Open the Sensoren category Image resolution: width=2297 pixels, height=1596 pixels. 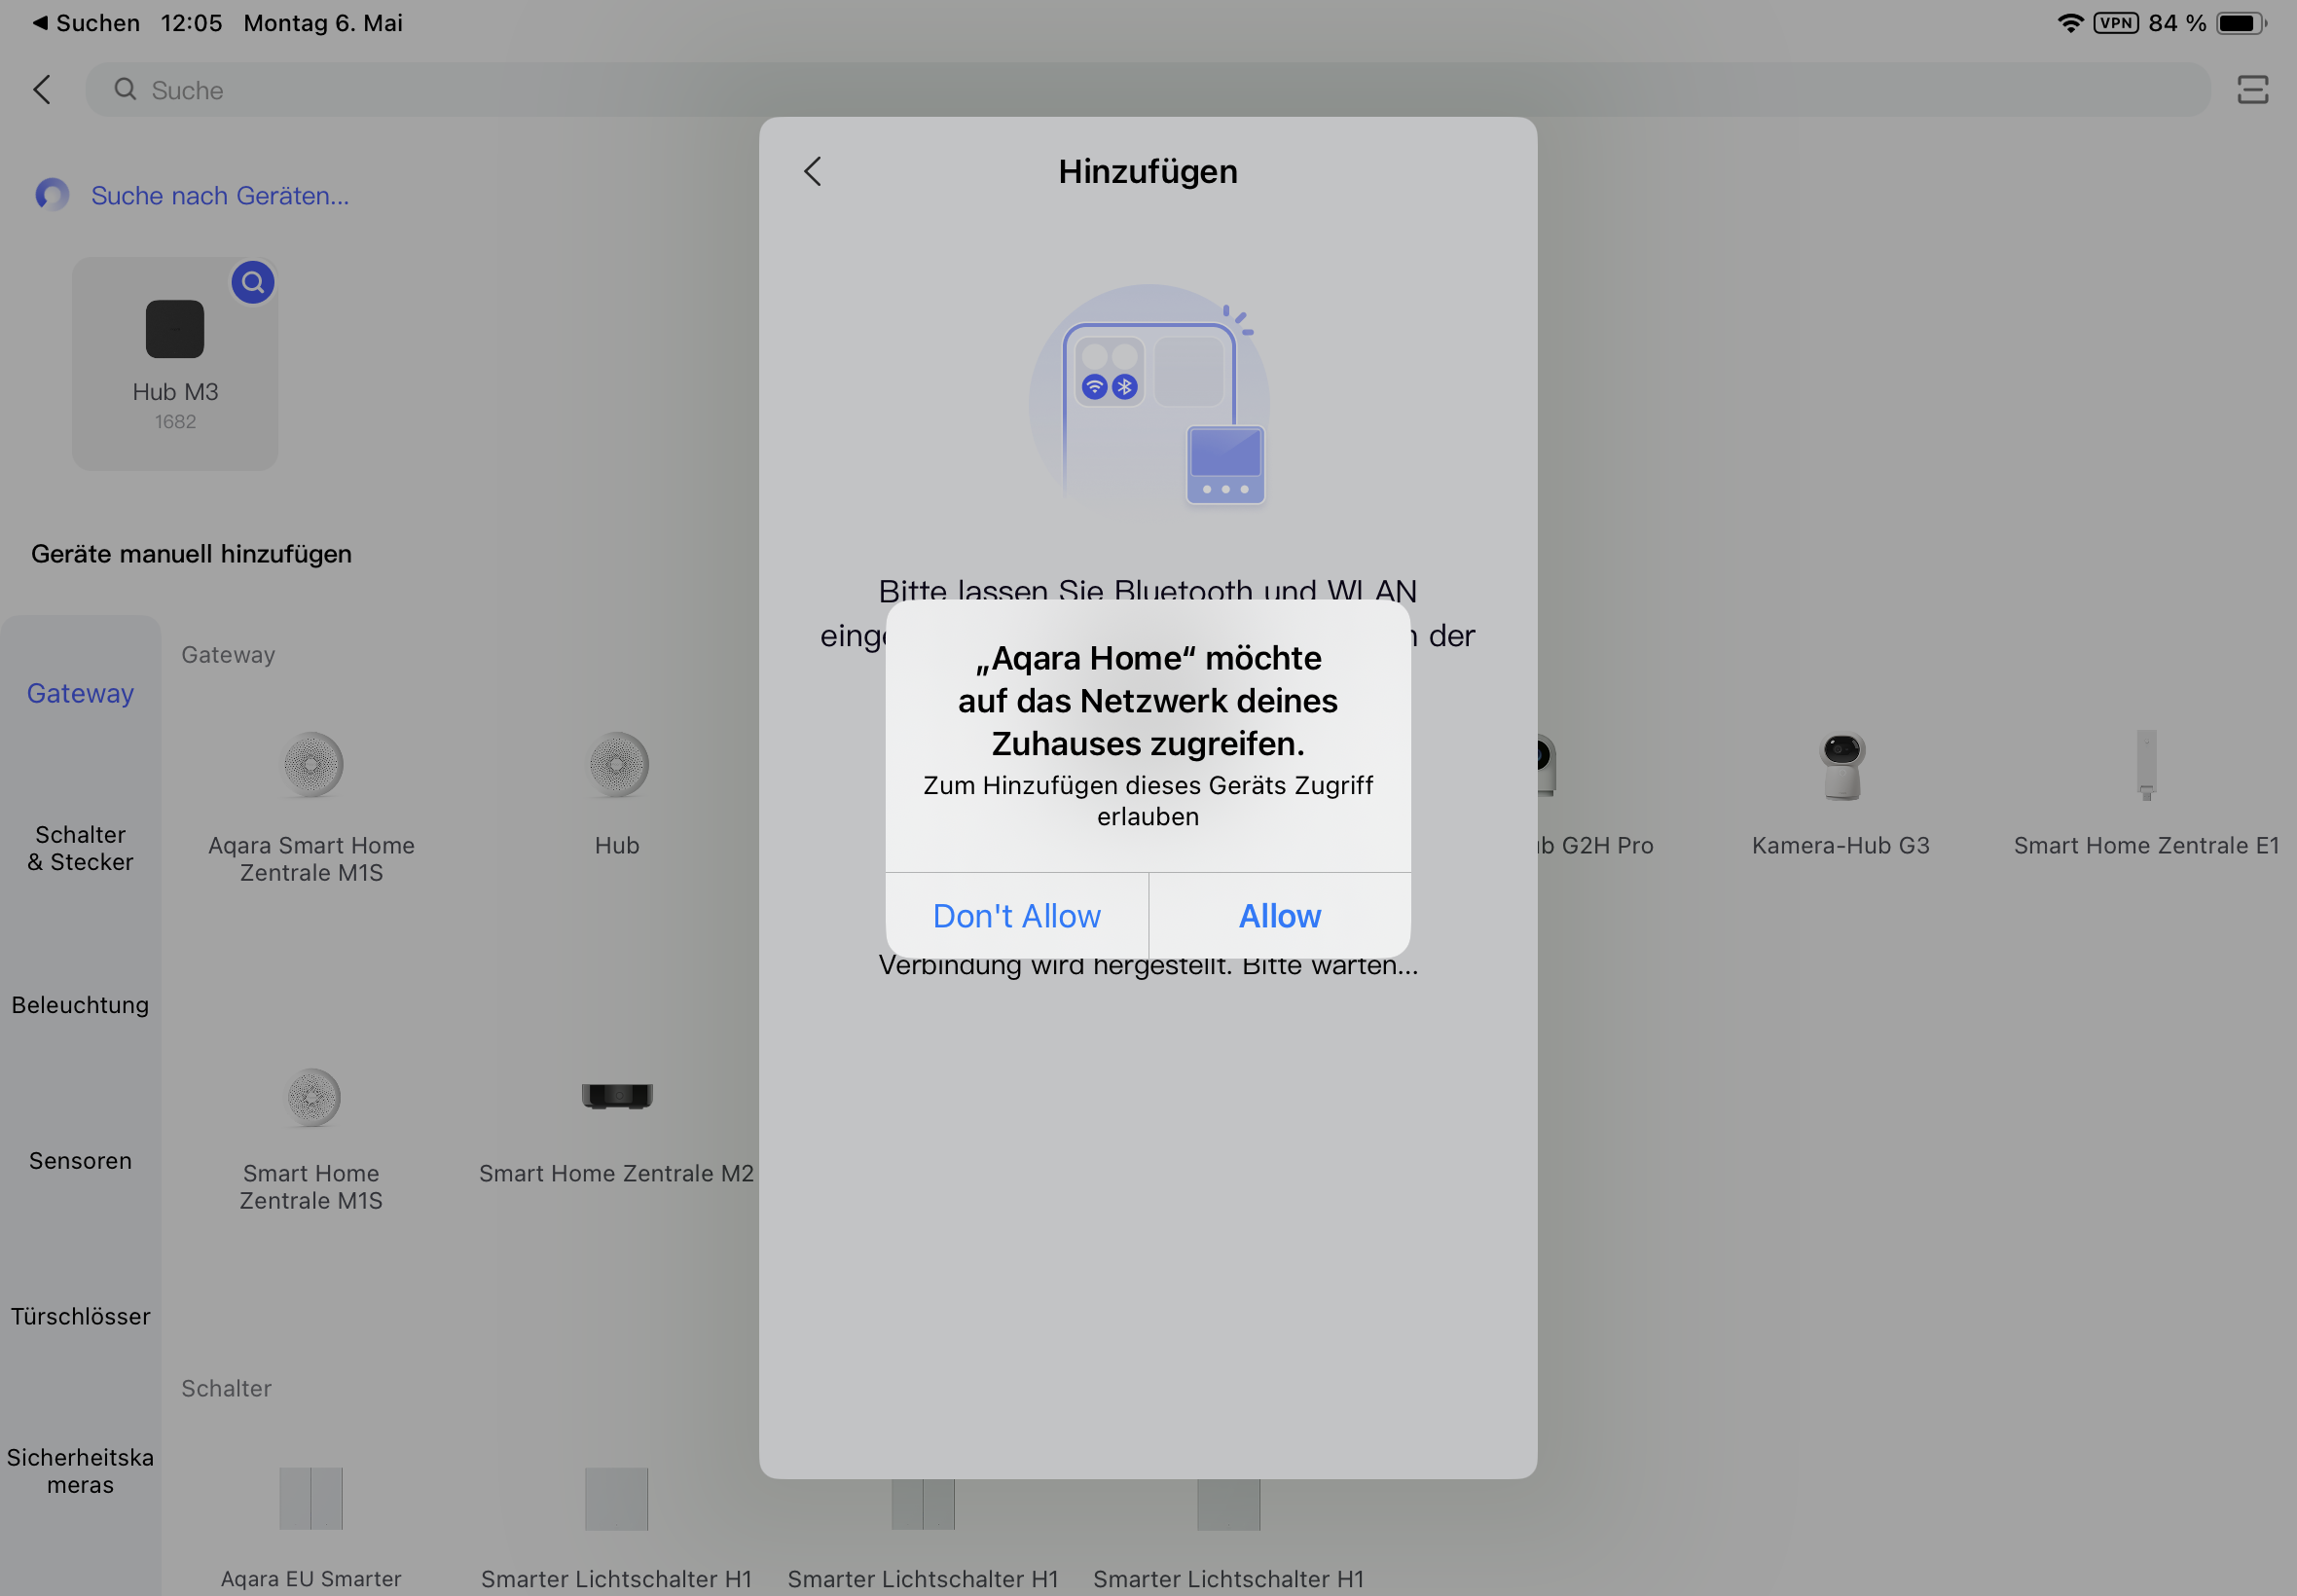pos(80,1161)
